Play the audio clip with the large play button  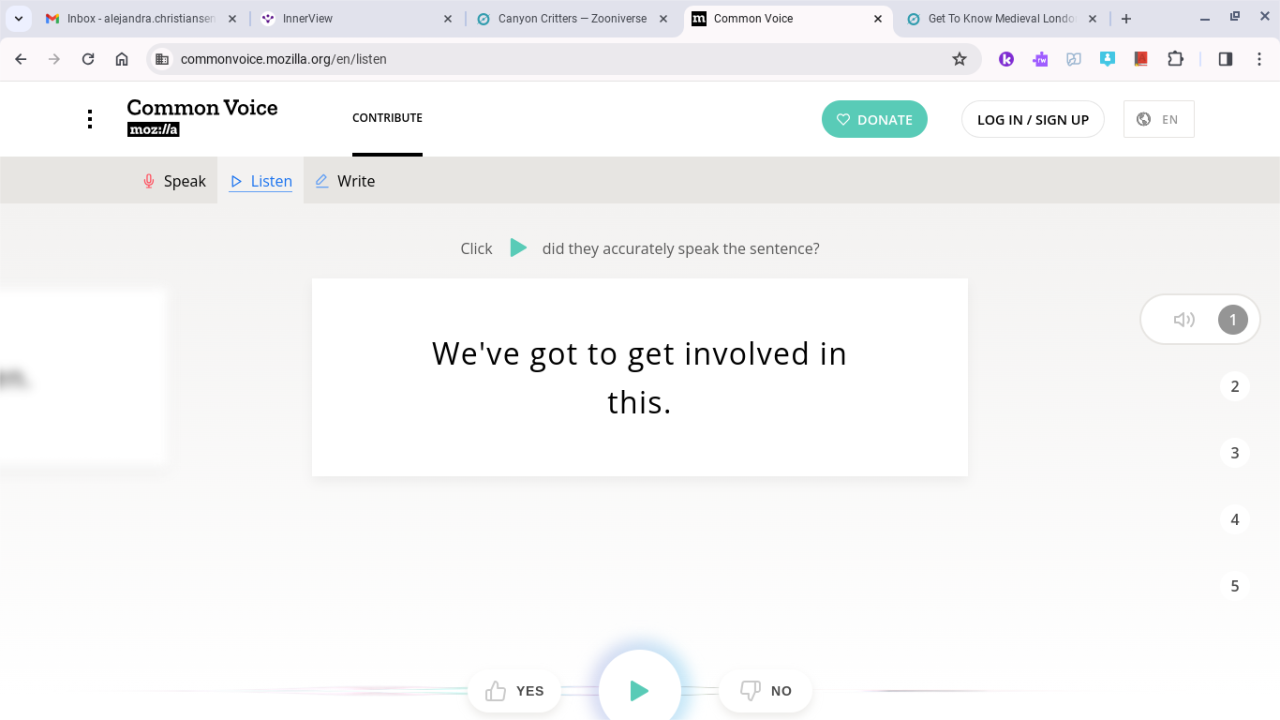point(639,690)
